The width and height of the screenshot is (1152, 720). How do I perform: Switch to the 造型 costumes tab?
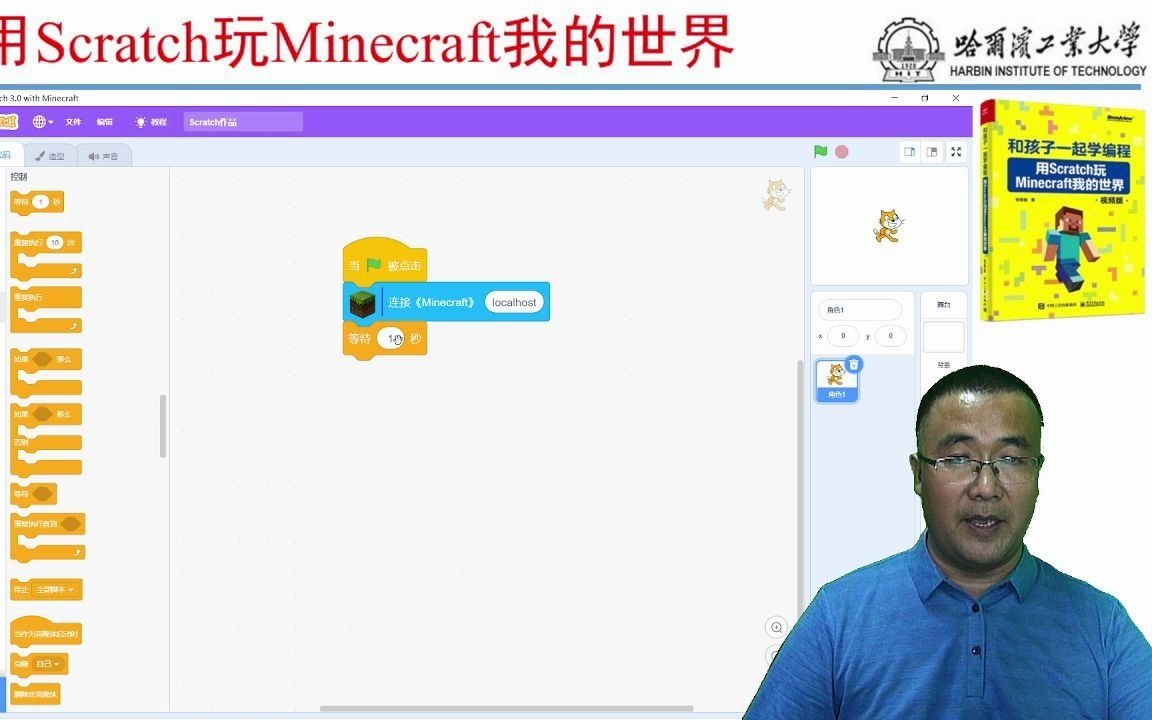coord(51,155)
